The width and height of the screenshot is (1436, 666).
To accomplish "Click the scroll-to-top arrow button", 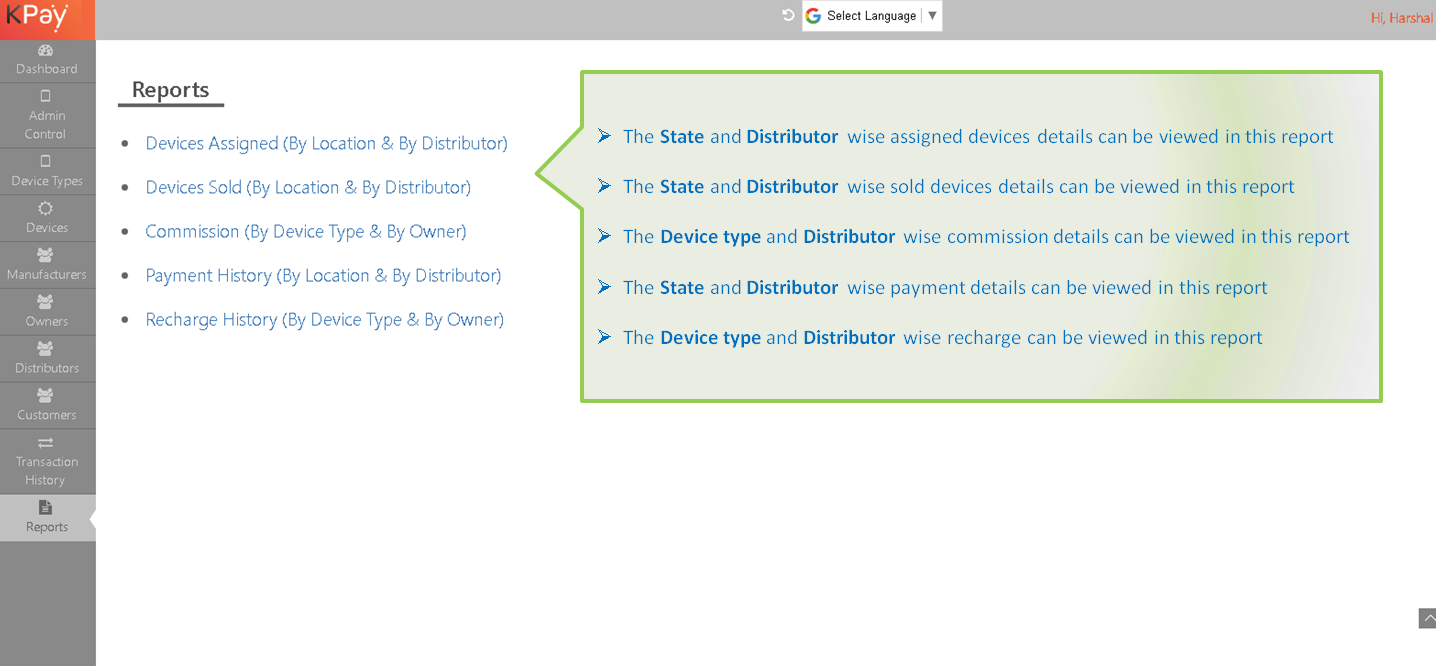I will (1427, 618).
